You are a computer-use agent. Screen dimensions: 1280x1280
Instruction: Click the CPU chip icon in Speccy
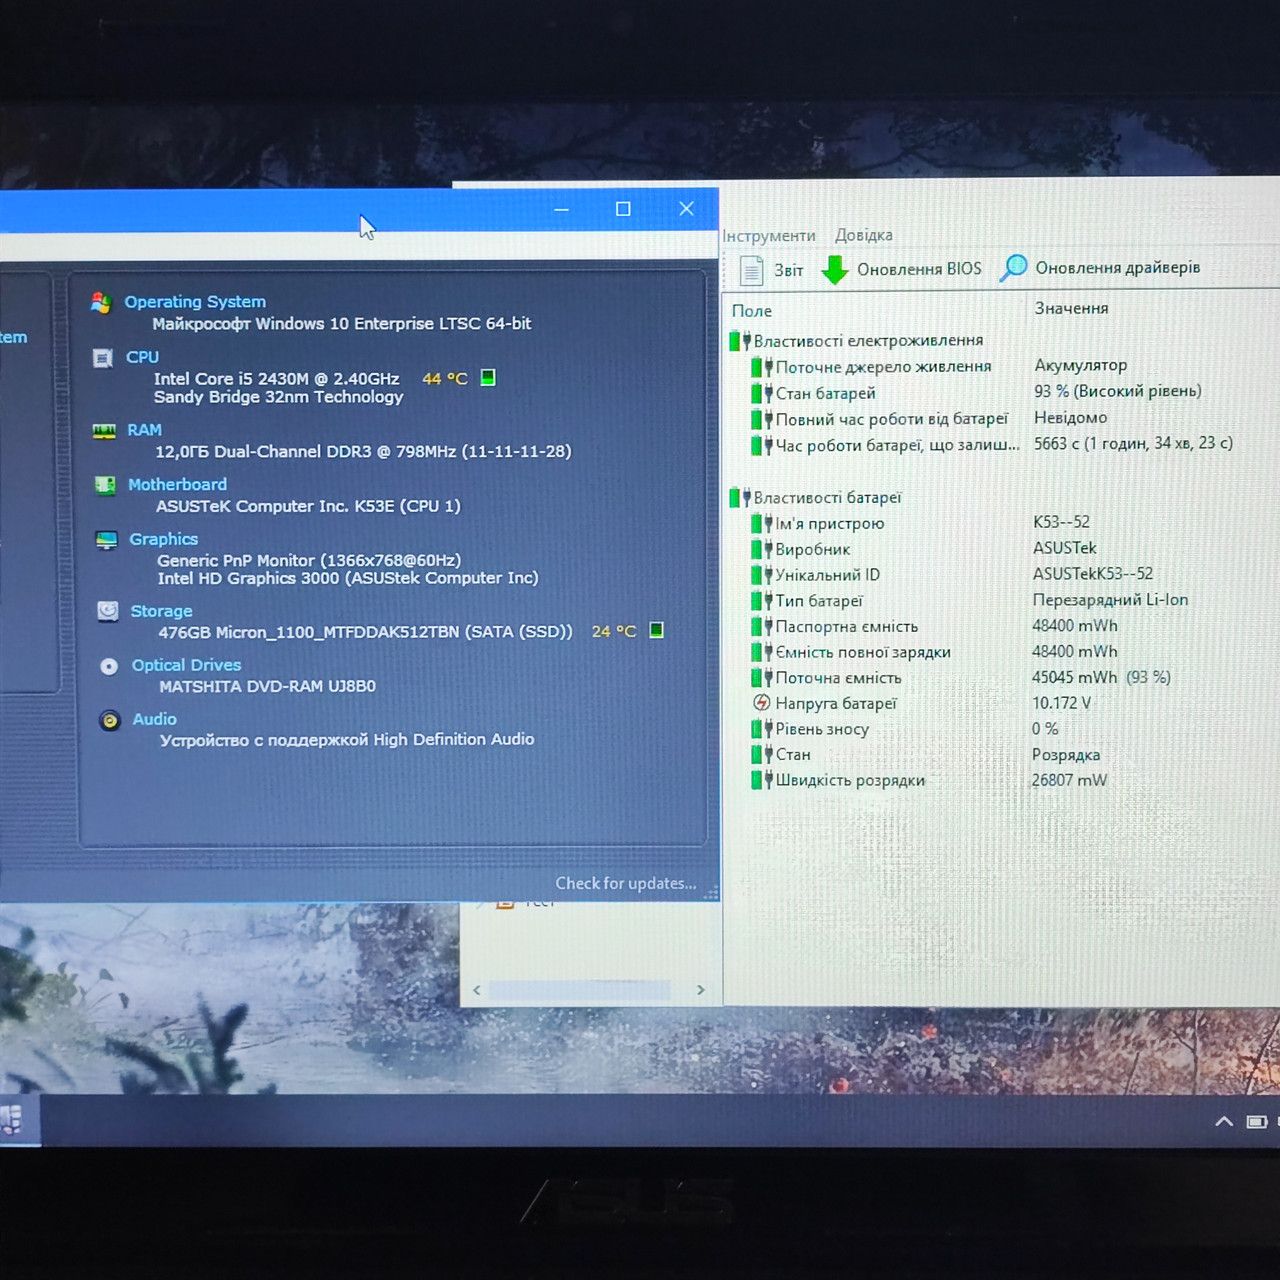coord(102,358)
